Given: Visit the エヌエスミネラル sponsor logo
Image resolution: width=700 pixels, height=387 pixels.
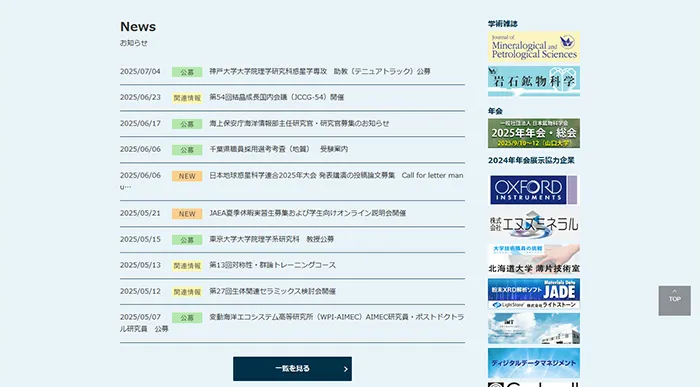Looking at the screenshot, I should tap(534, 225).
